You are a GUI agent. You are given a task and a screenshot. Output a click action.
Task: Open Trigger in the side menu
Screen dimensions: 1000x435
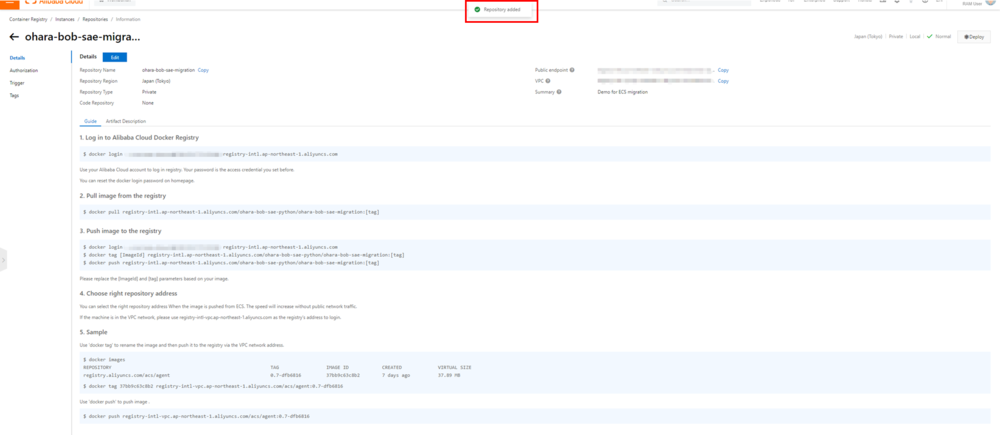coord(17,82)
